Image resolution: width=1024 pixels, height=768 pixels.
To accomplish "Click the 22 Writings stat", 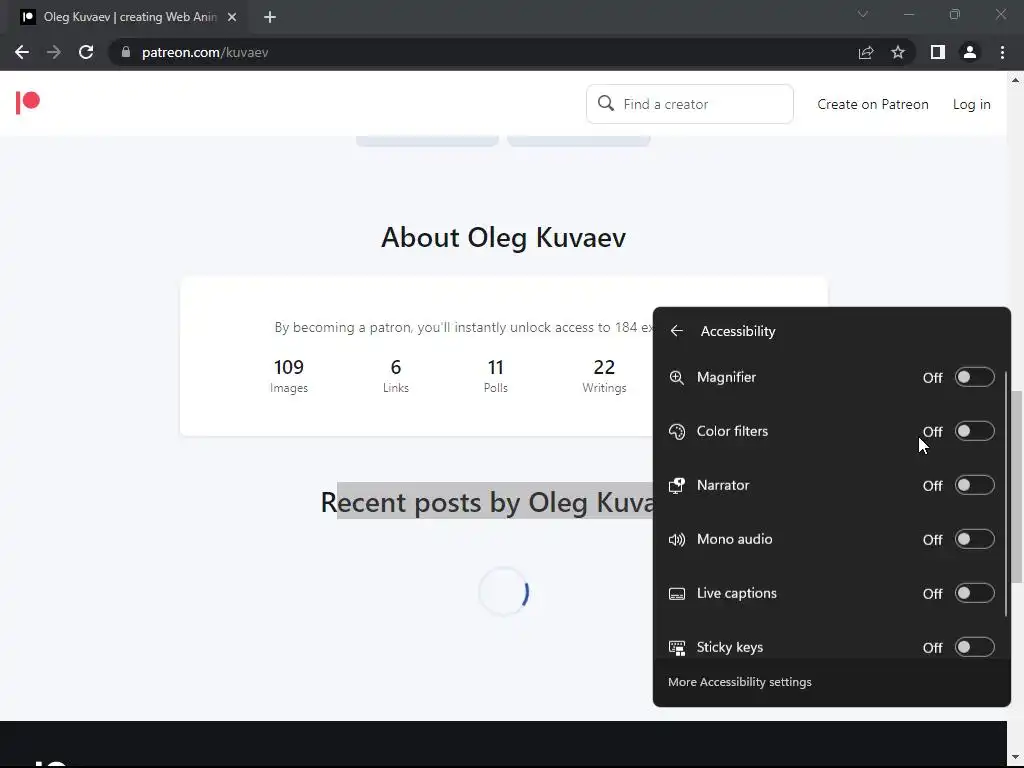I will tap(604, 376).
